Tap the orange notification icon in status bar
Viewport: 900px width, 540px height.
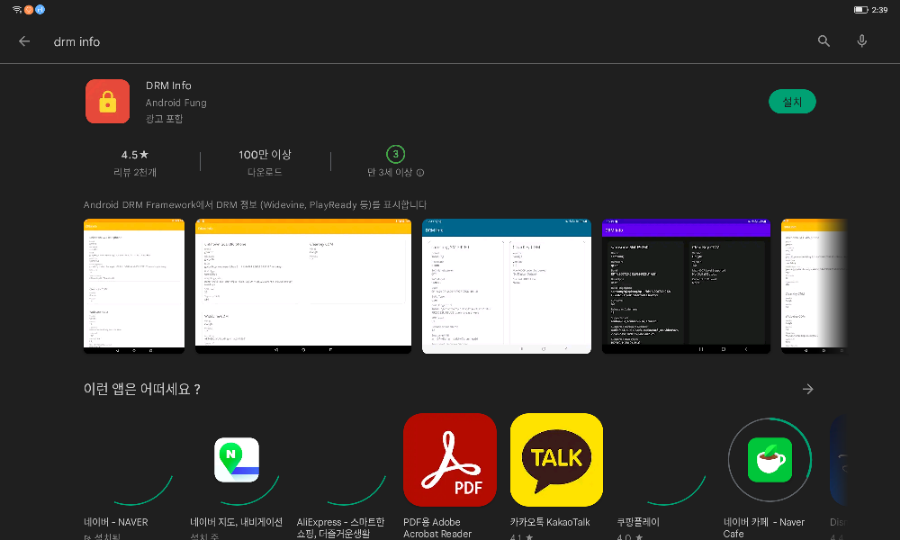click(x=28, y=9)
